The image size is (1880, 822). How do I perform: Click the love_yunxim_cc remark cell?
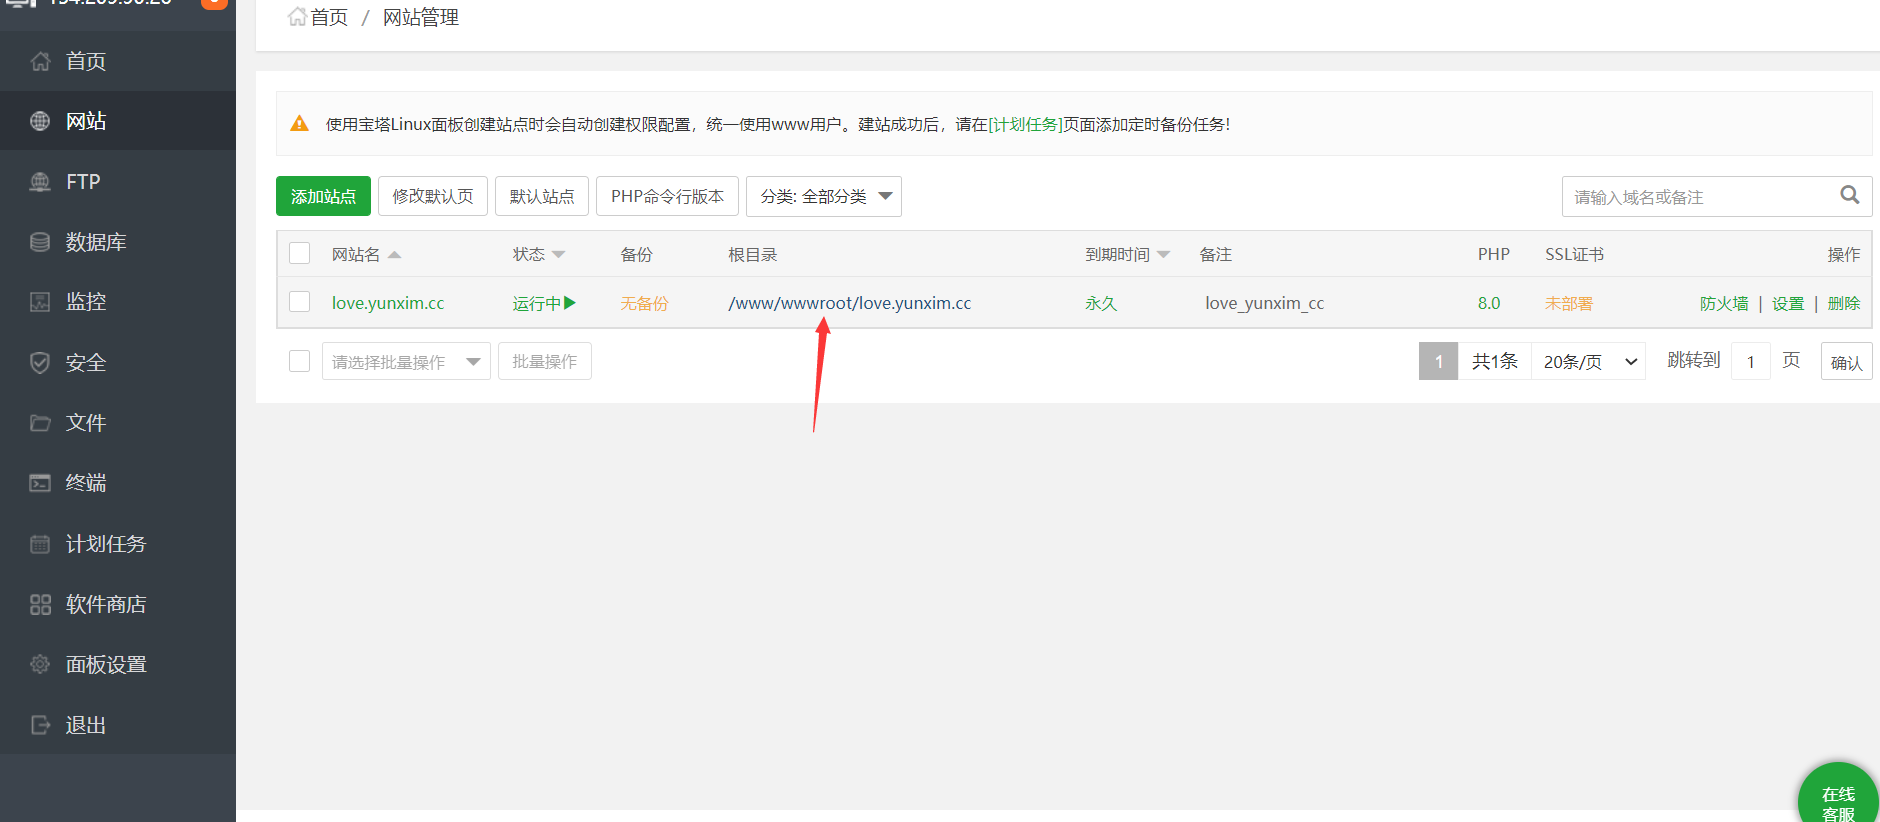click(1264, 303)
